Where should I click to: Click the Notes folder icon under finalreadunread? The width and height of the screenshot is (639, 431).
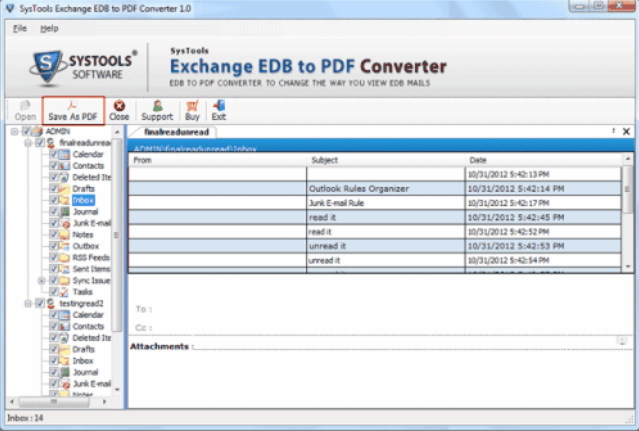tap(64, 235)
